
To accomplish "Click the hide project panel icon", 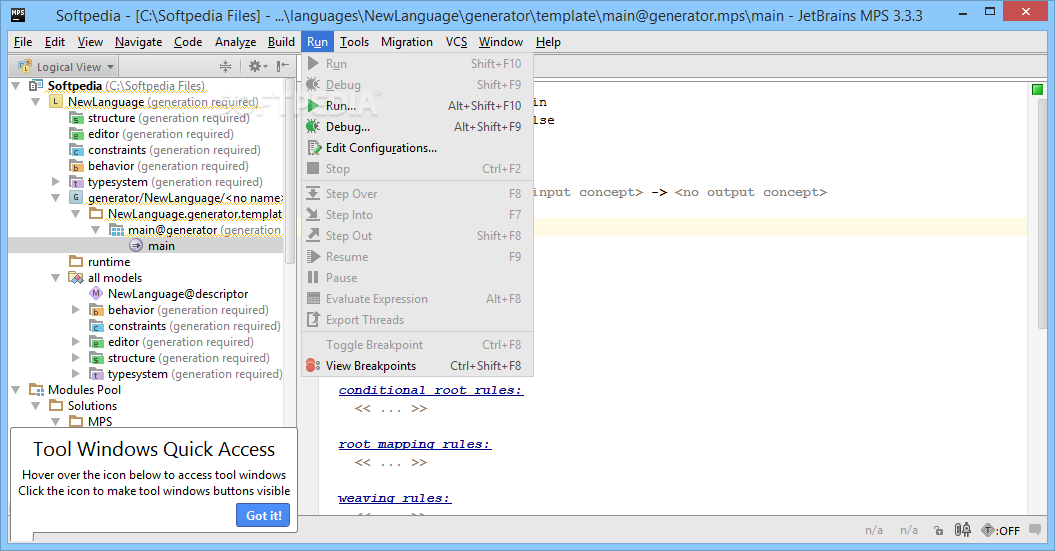I will click(283, 66).
